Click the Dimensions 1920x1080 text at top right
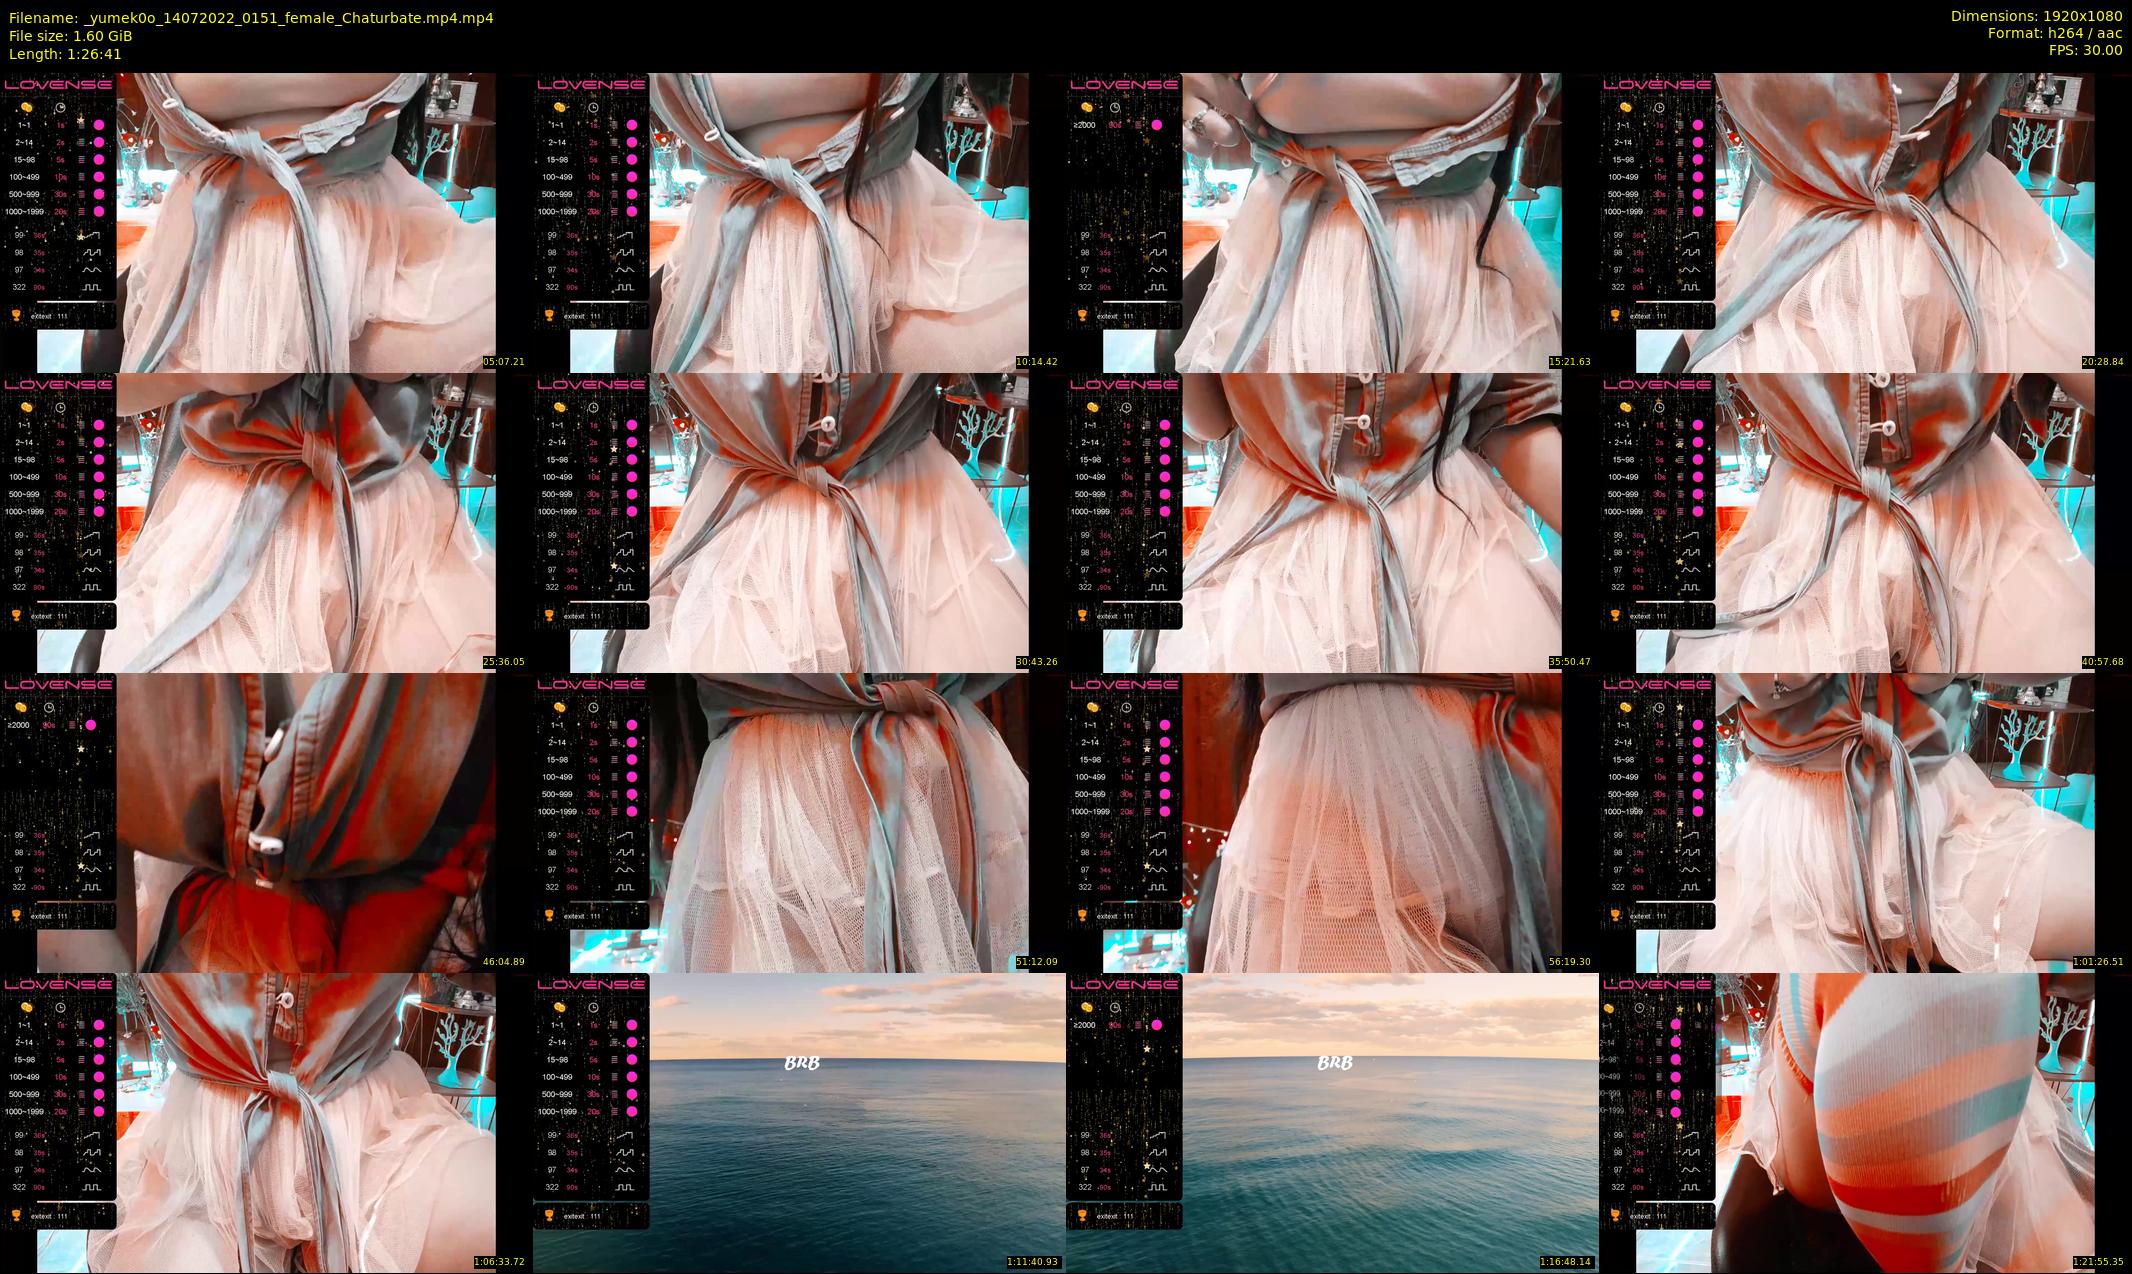This screenshot has height=1274, width=2132. pos(2036,16)
